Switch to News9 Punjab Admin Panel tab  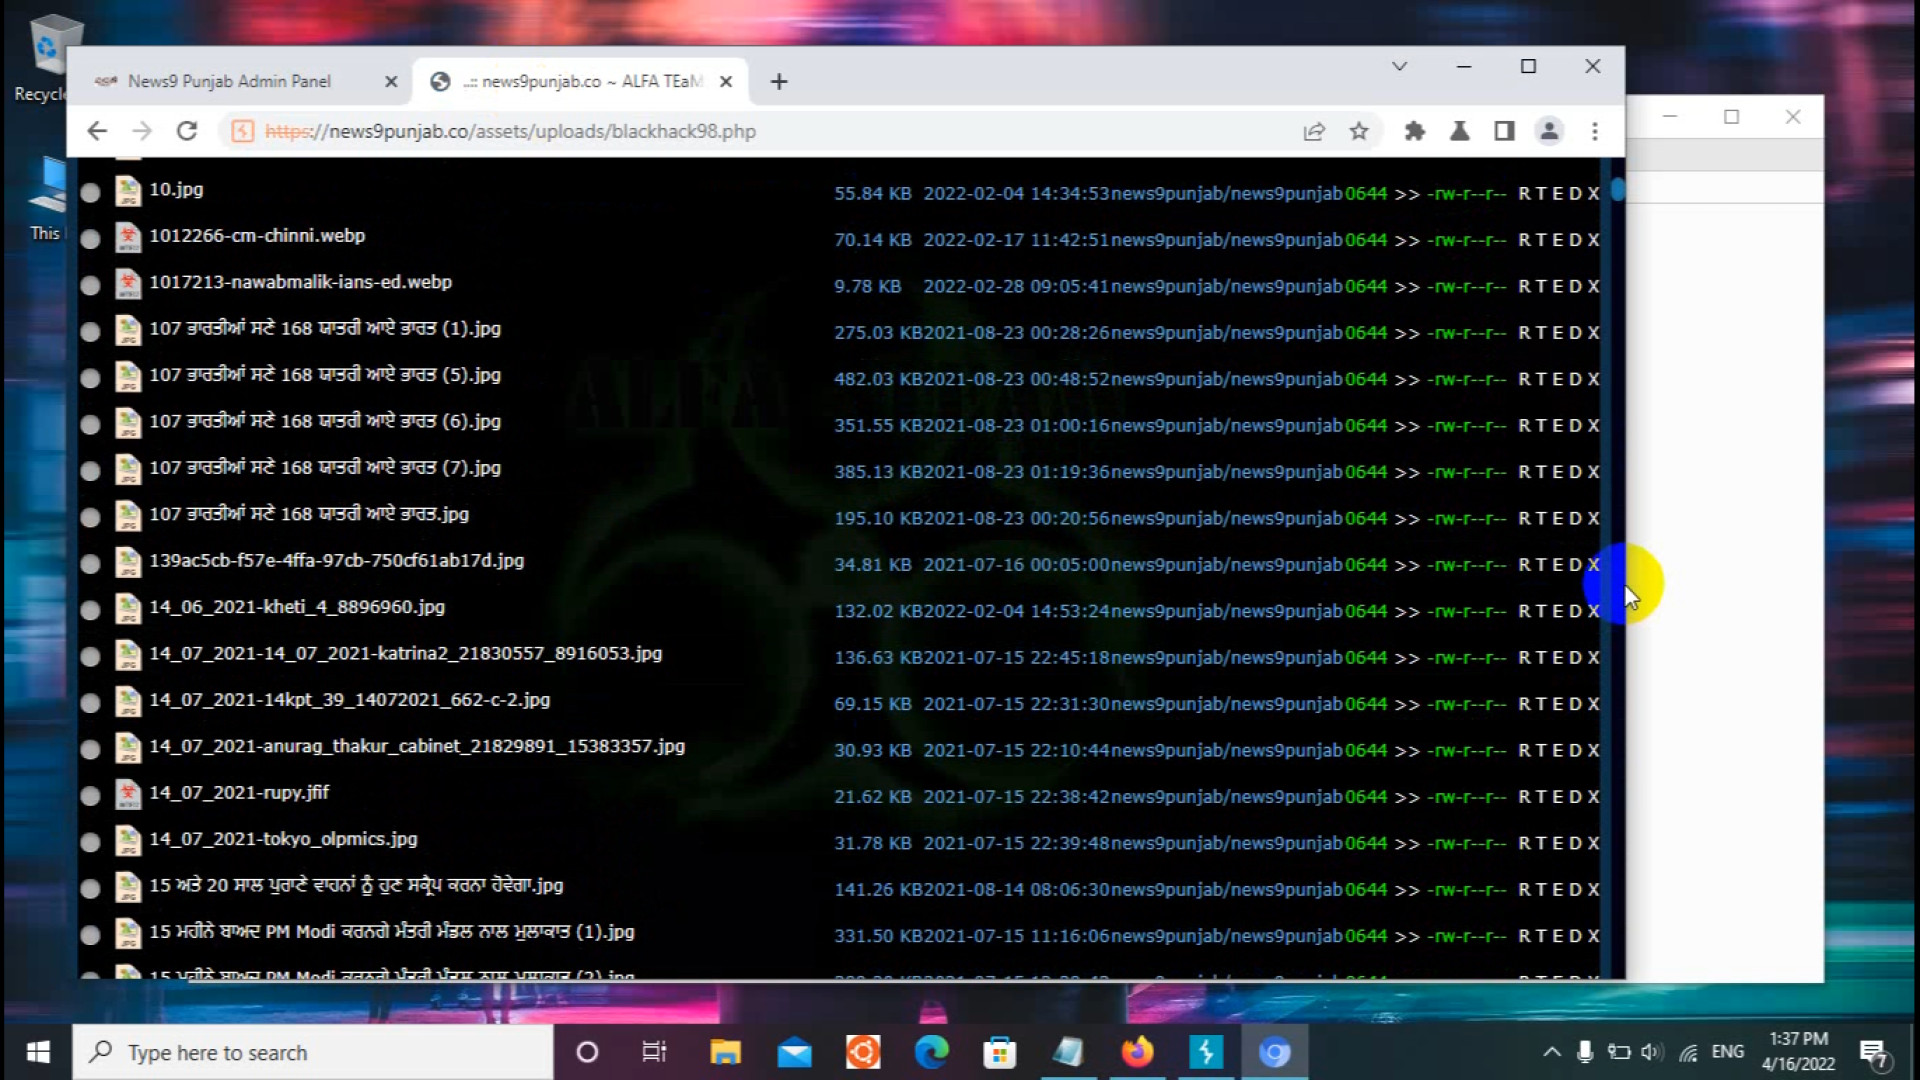coord(230,81)
